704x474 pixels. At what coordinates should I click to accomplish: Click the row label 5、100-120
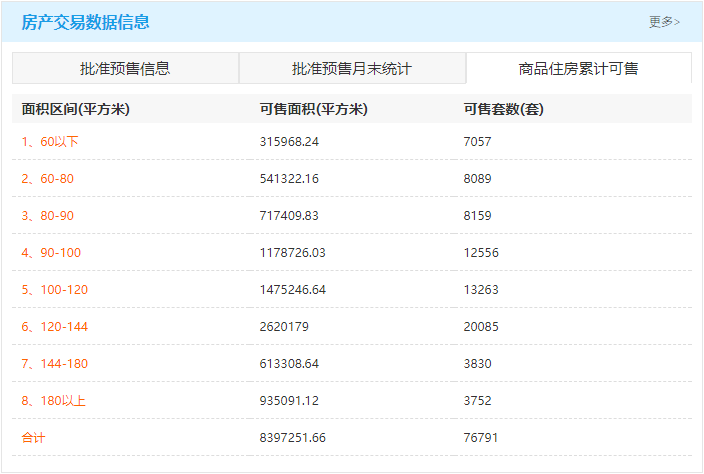[55, 290]
